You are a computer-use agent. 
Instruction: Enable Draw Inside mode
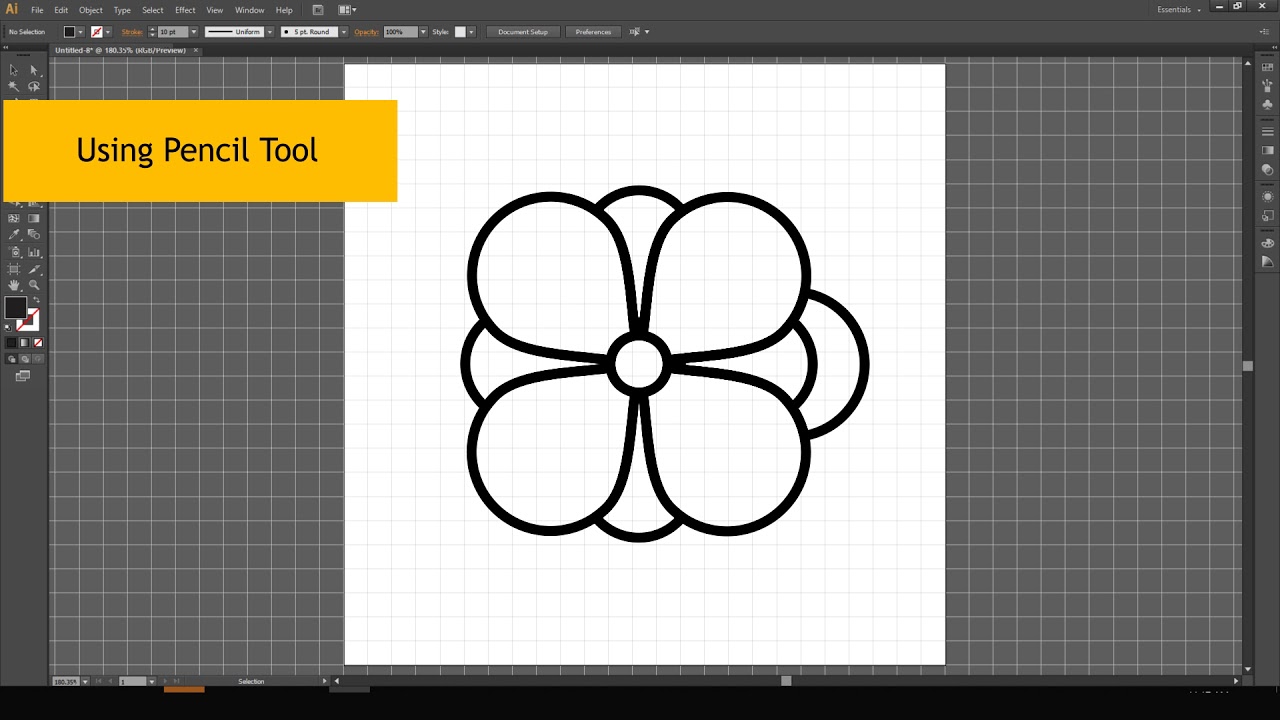(38, 359)
